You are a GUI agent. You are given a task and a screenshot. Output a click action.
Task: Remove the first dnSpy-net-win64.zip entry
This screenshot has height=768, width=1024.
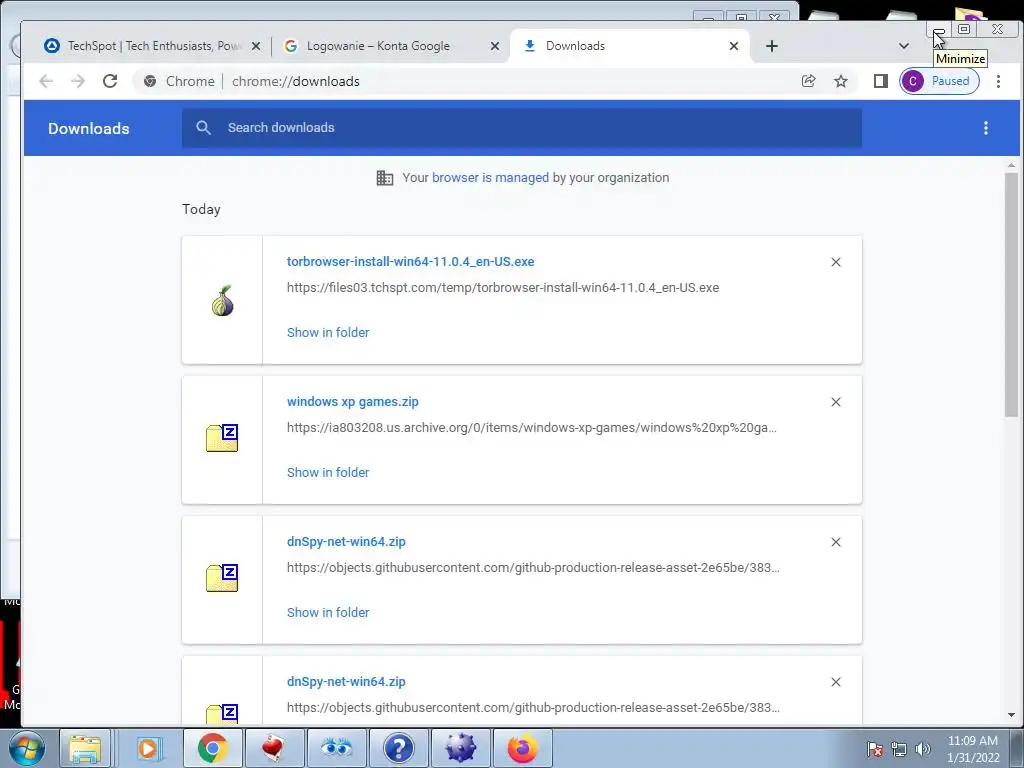(836, 542)
